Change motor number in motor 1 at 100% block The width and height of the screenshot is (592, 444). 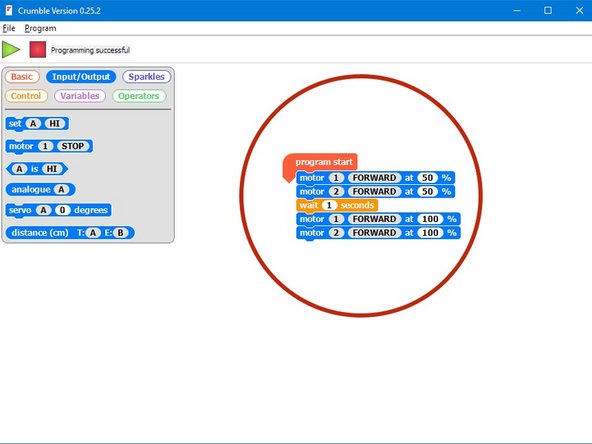click(x=336, y=219)
